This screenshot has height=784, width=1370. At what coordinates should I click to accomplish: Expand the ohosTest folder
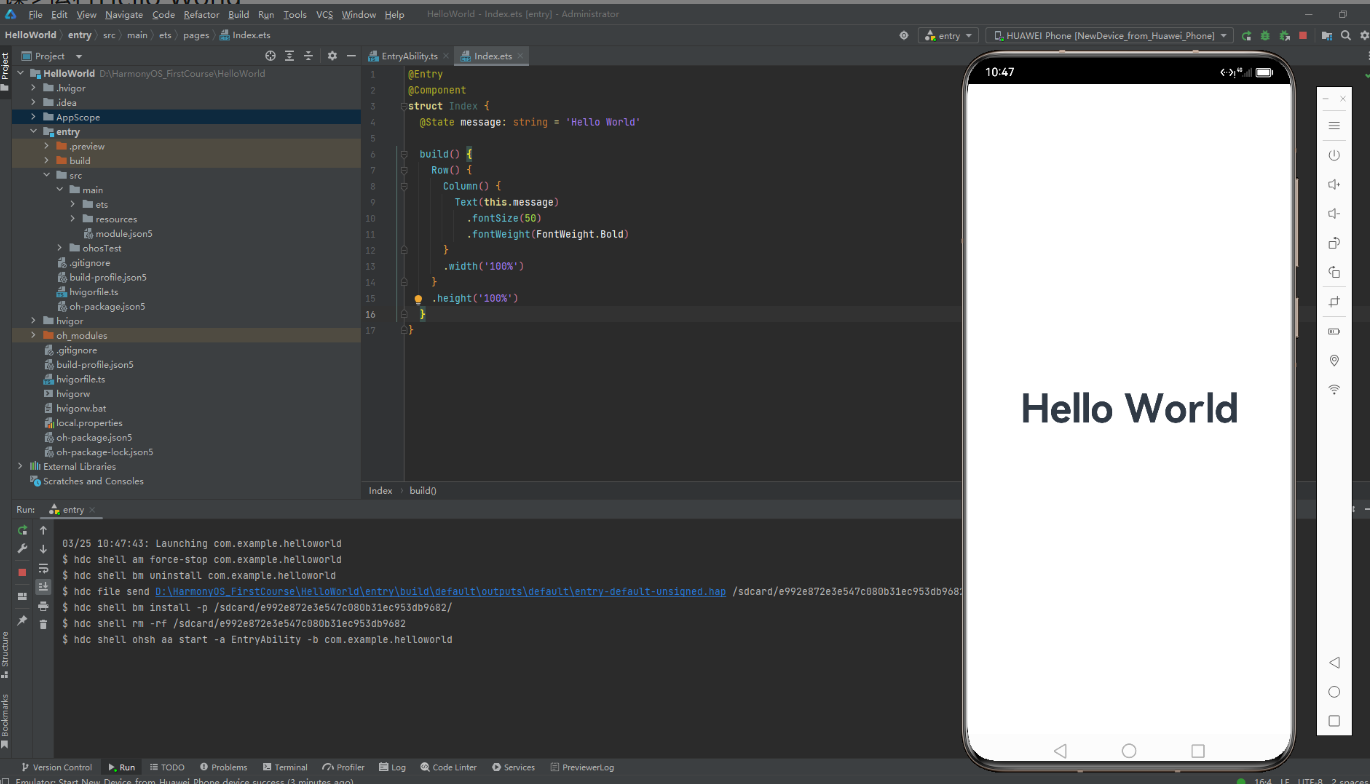click(60, 248)
